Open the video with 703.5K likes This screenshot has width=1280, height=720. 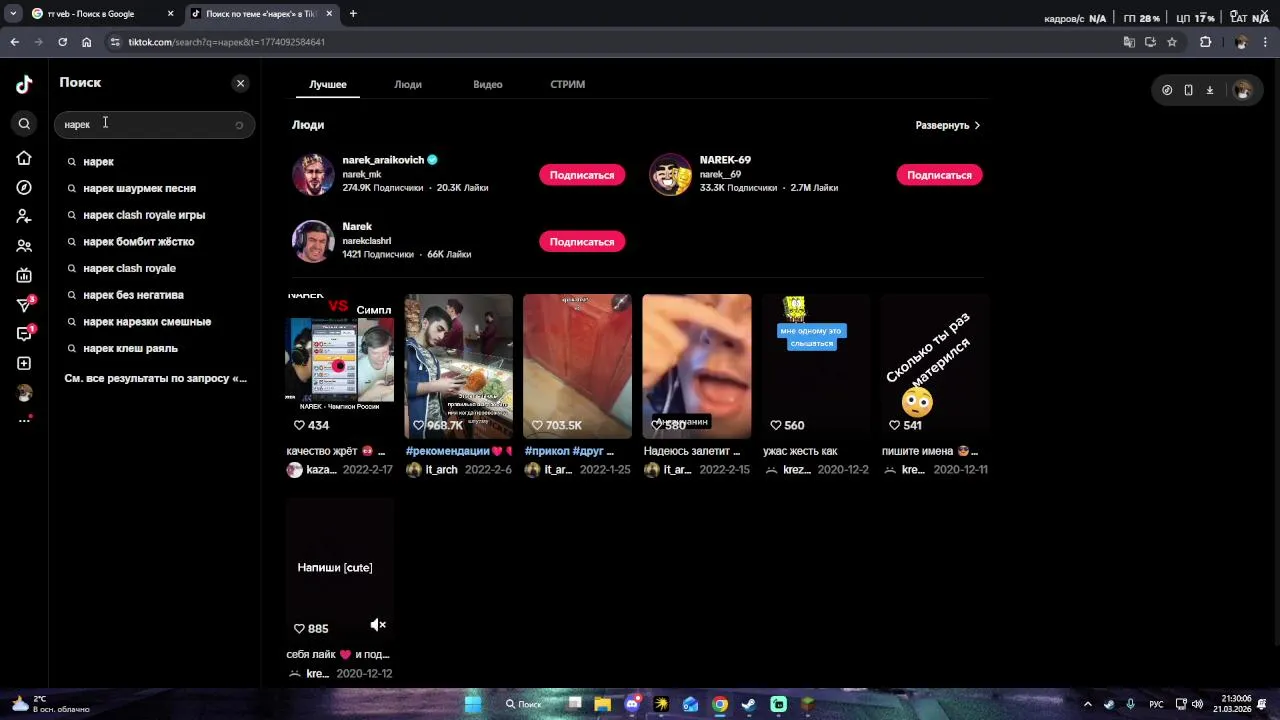tap(578, 366)
